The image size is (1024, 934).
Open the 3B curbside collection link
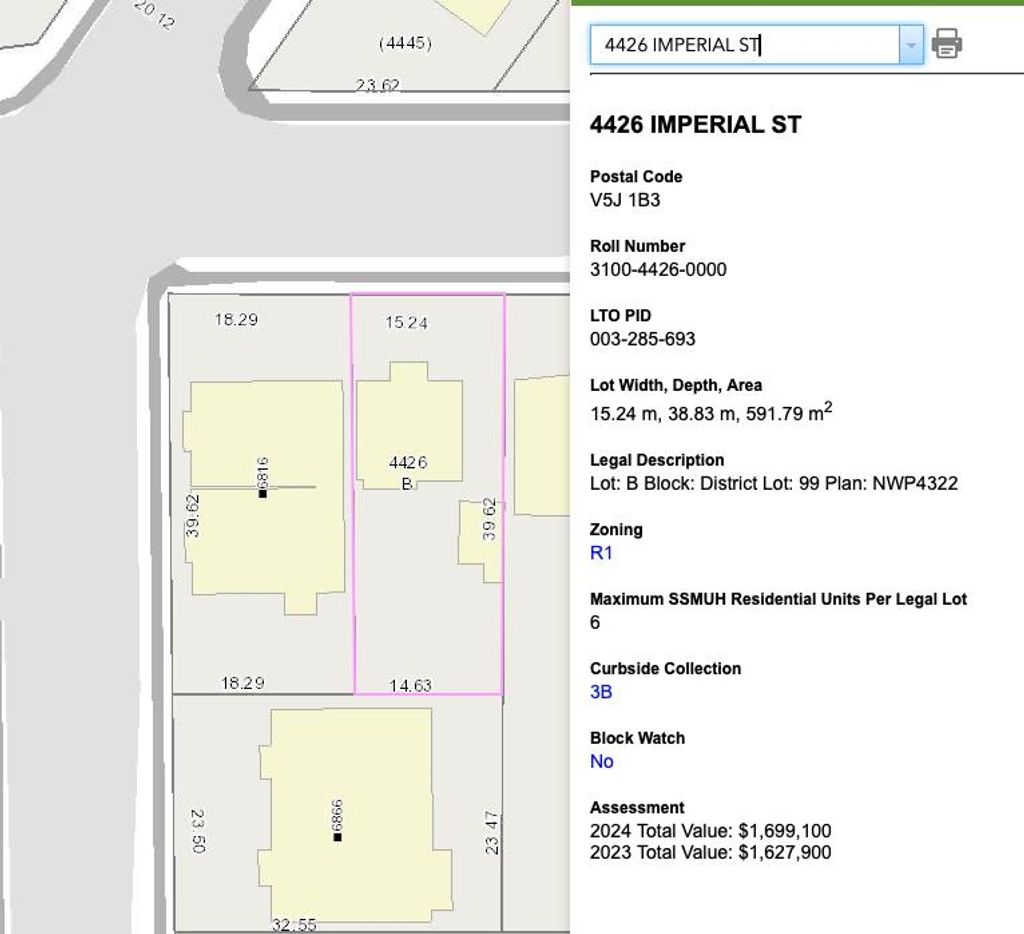tap(601, 692)
